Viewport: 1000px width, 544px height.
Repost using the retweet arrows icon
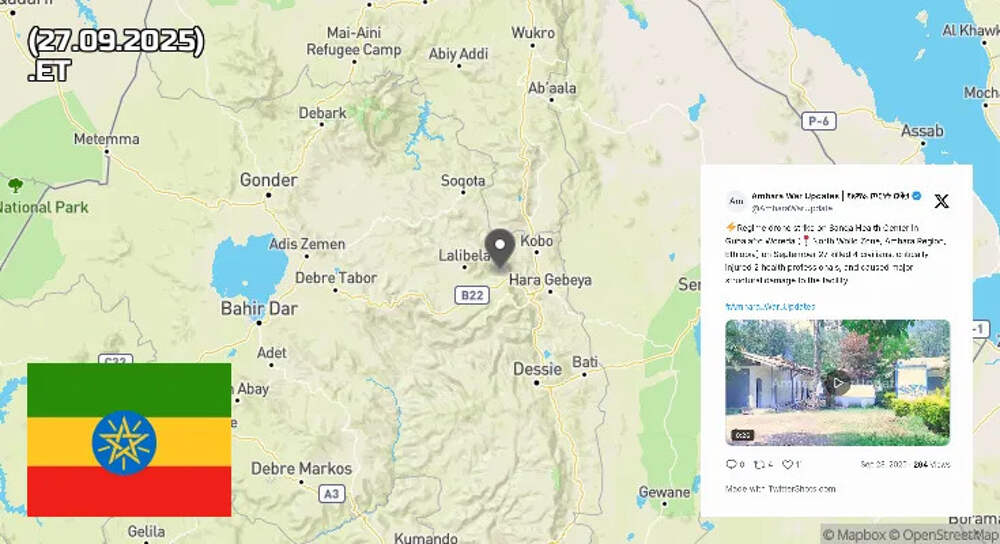tap(759, 464)
